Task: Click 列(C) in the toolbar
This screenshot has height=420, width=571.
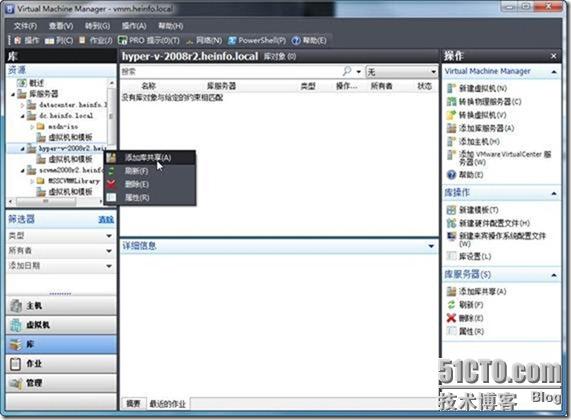Action: (x=59, y=40)
